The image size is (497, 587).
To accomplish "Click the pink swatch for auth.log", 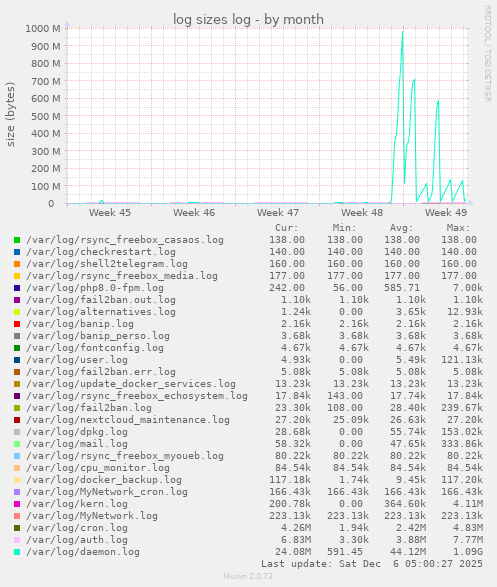I will pos(17,540).
